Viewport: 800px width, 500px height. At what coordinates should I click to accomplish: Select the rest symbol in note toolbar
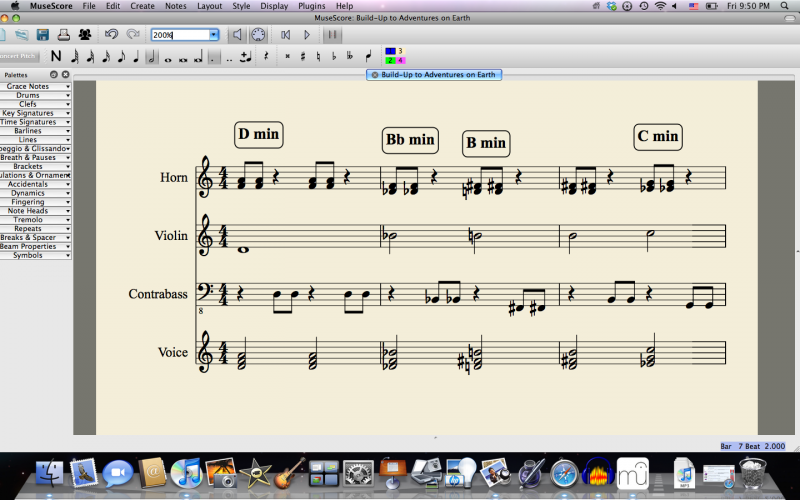pyautogui.click(x=266, y=56)
